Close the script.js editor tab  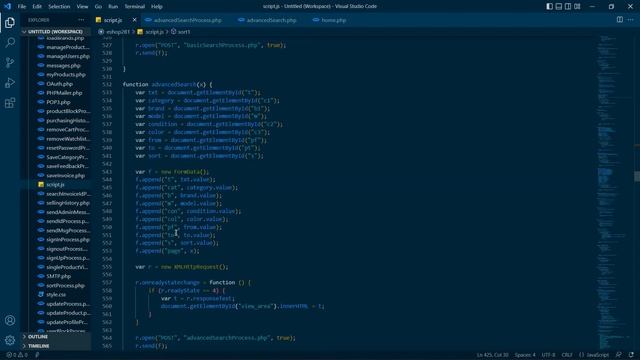(134, 20)
